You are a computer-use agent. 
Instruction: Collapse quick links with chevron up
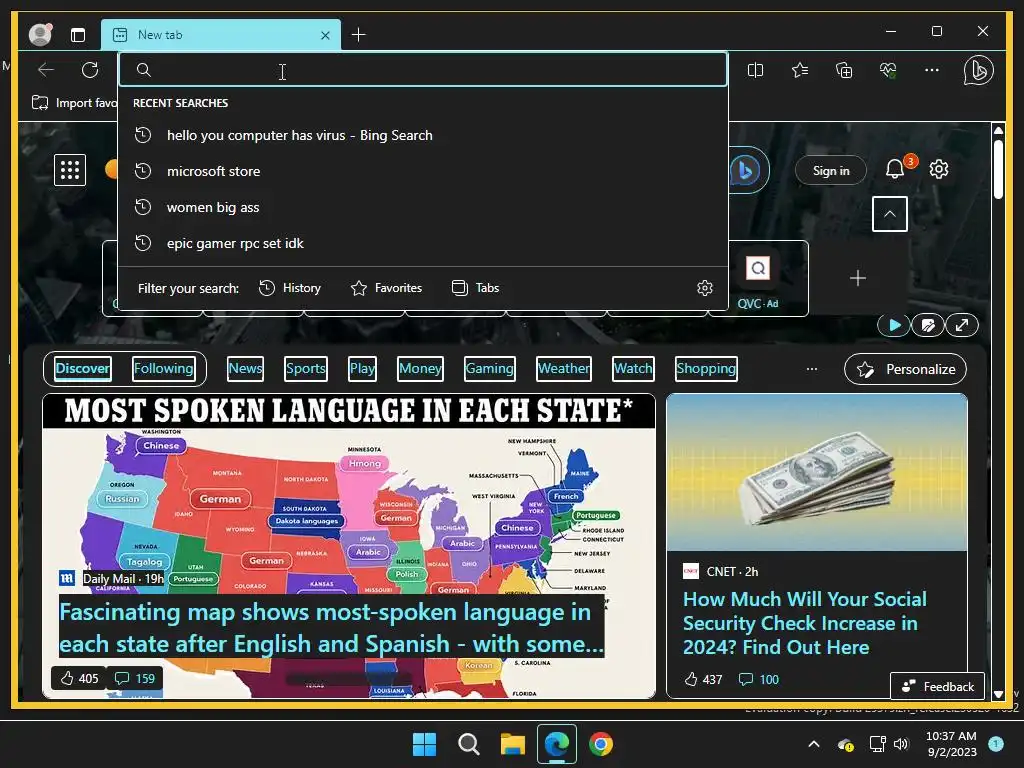click(889, 214)
